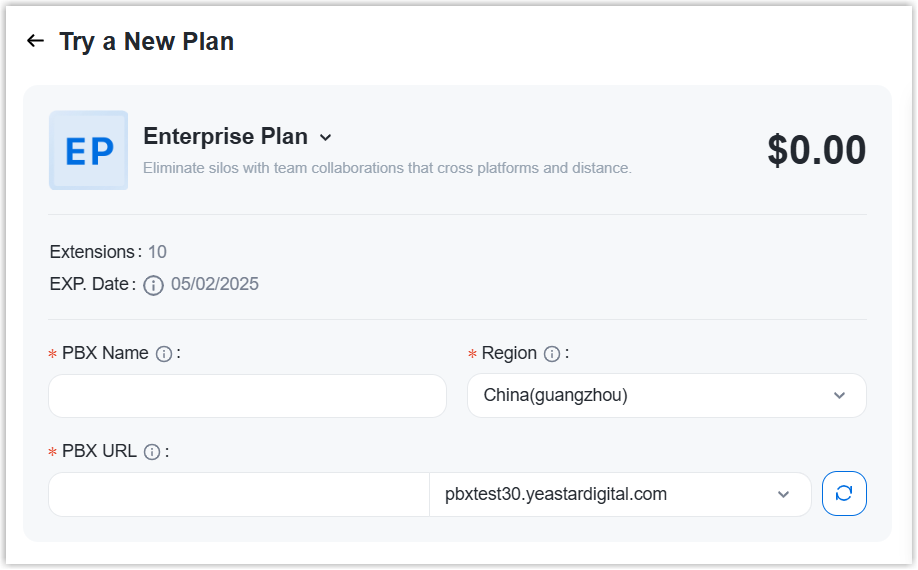This screenshot has height=570, width=918.
Task: Click the info icon beside Region
Action: point(551,354)
